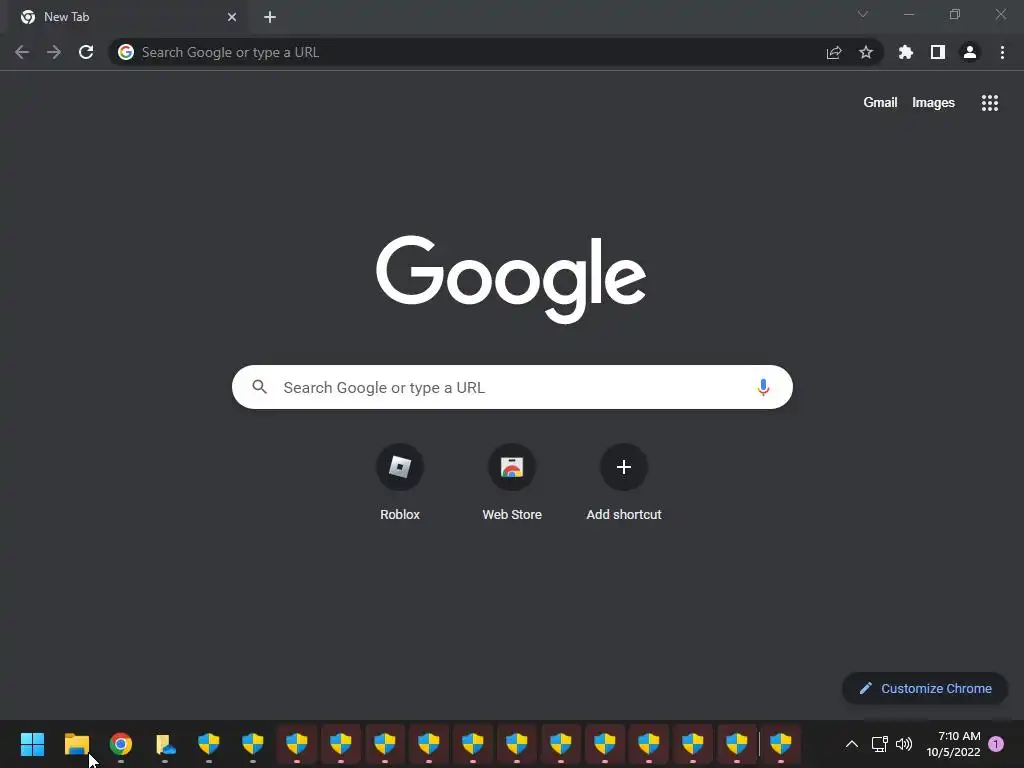Start voice search with microphone icon
This screenshot has width=1024, height=768.
click(763, 387)
